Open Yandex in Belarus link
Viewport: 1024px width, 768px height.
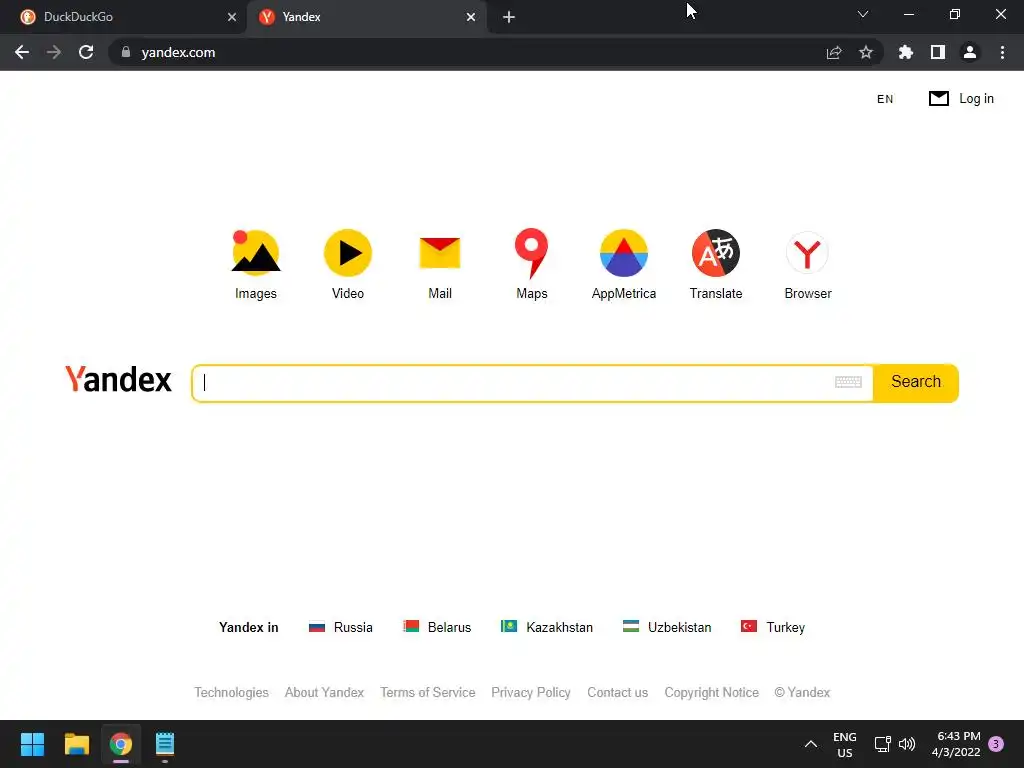(x=437, y=627)
